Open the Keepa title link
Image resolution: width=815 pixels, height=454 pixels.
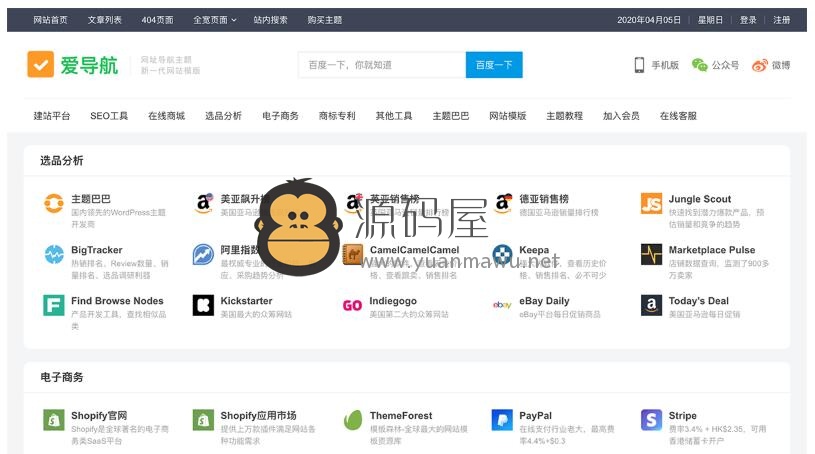pyautogui.click(x=534, y=250)
